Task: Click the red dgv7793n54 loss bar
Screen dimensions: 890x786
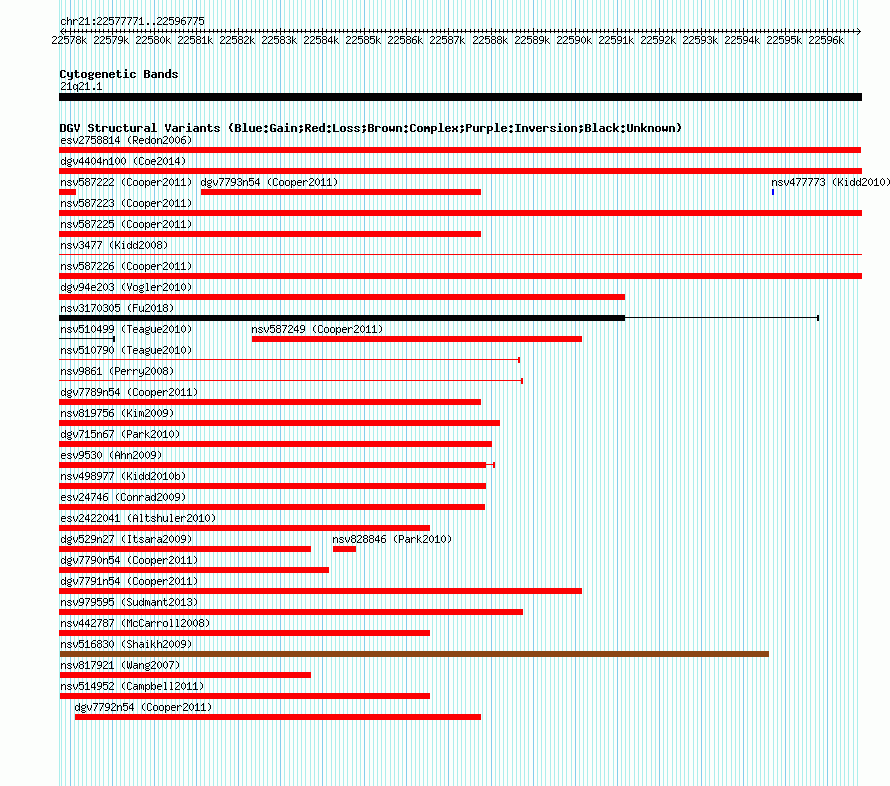Action: click(x=341, y=192)
